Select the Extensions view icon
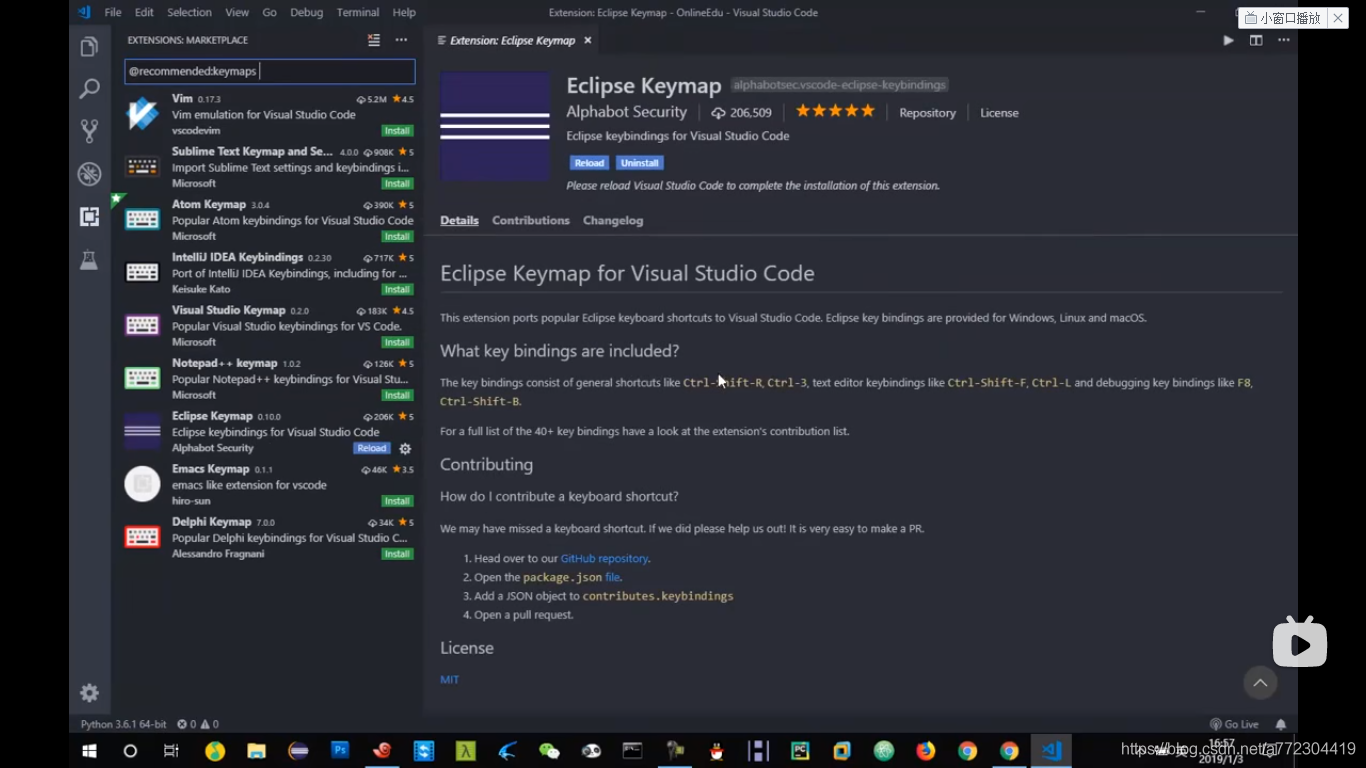Viewport: 1366px width, 768px height. [x=89, y=217]
